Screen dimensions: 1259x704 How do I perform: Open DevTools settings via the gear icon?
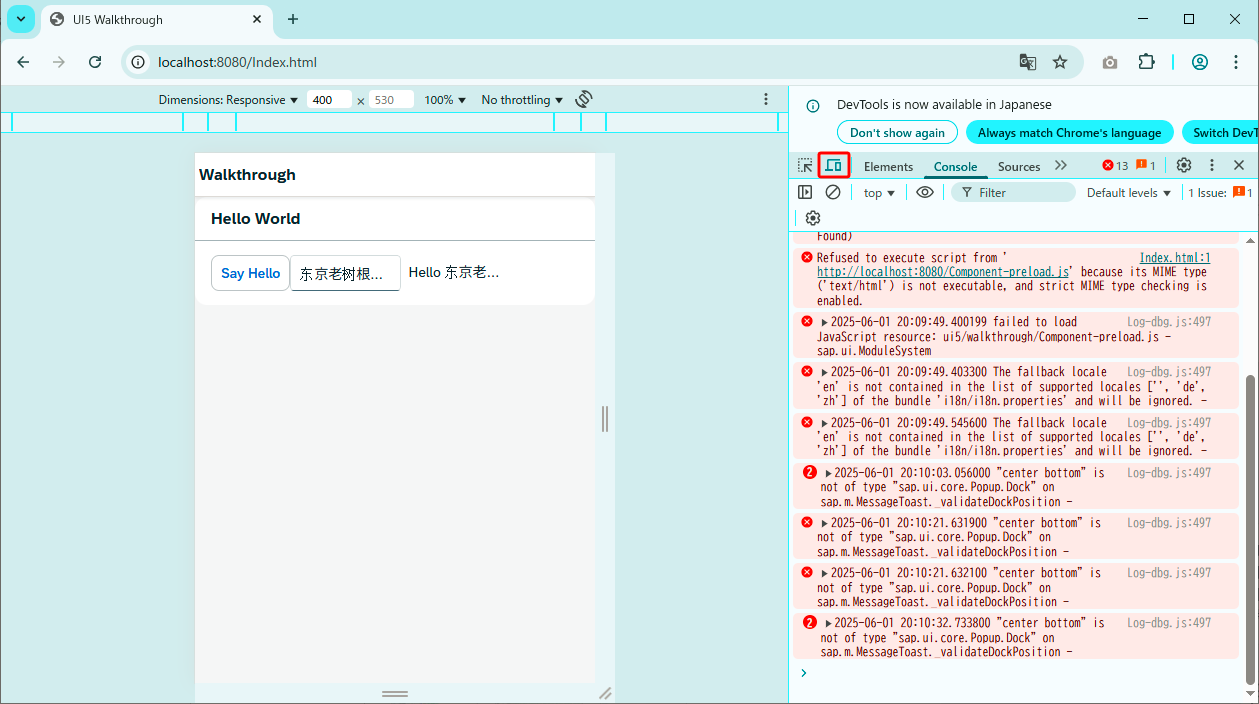(1184, 165)
